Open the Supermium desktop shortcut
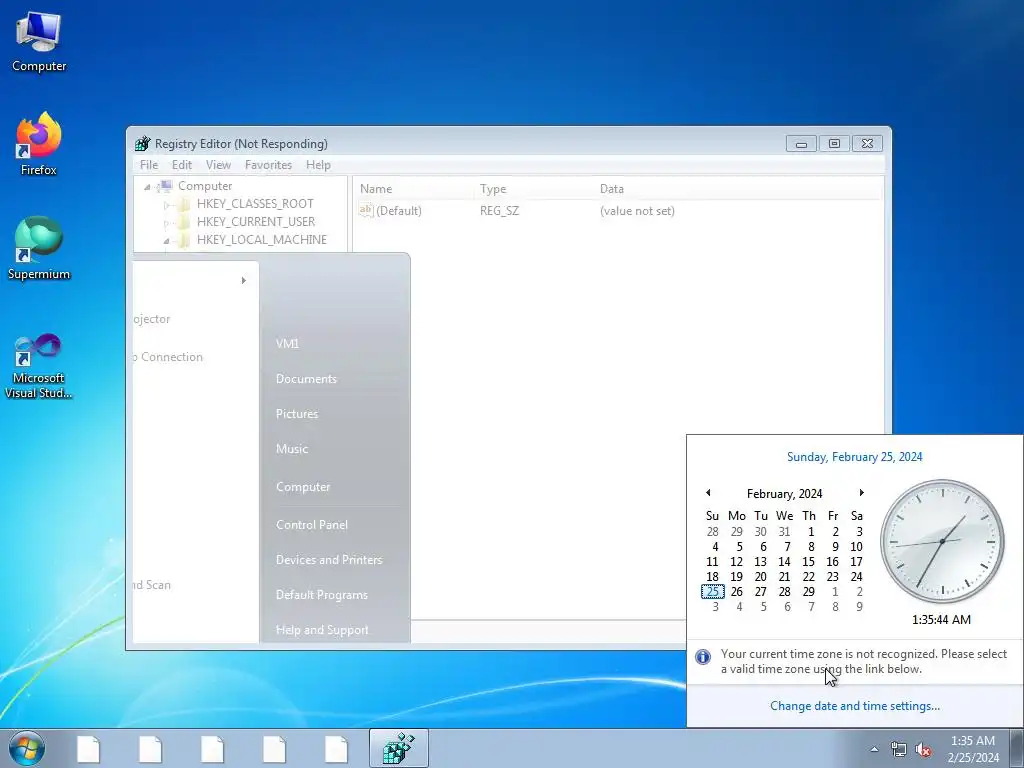The image size is (1024, 768). pyautogui.click(x=39, y=248)
